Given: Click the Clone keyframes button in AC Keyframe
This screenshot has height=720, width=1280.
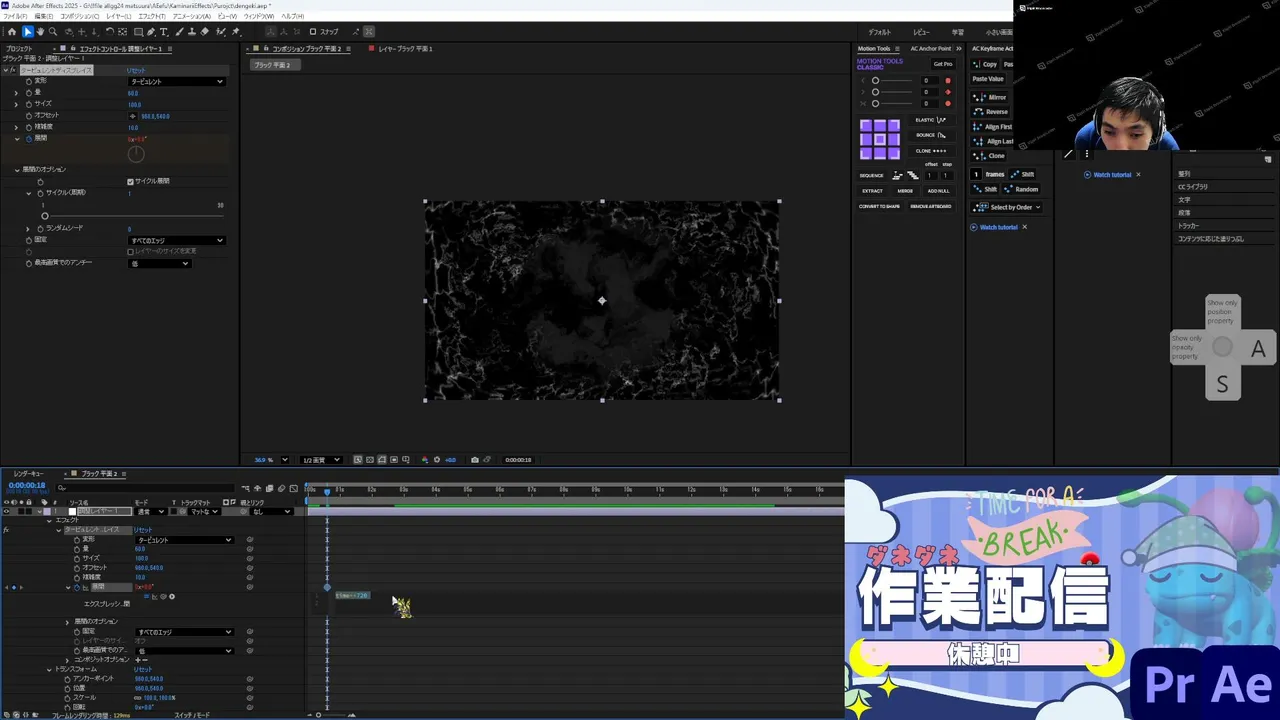Looking at the screenshot, I should click(990, 156).
